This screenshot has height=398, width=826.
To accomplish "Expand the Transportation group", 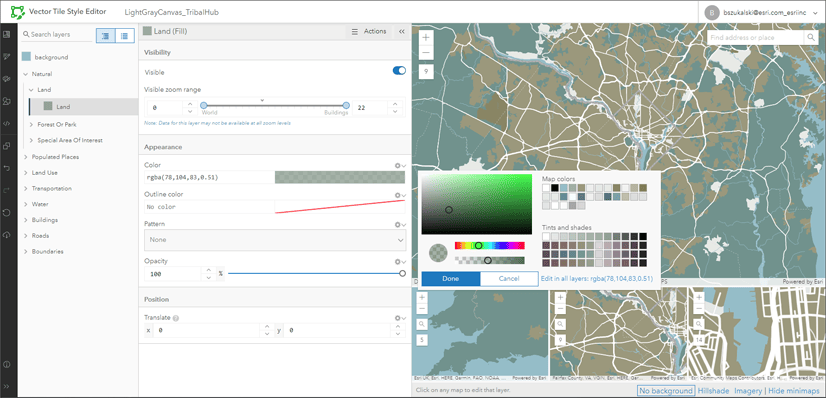I will [x=25, y=188].
